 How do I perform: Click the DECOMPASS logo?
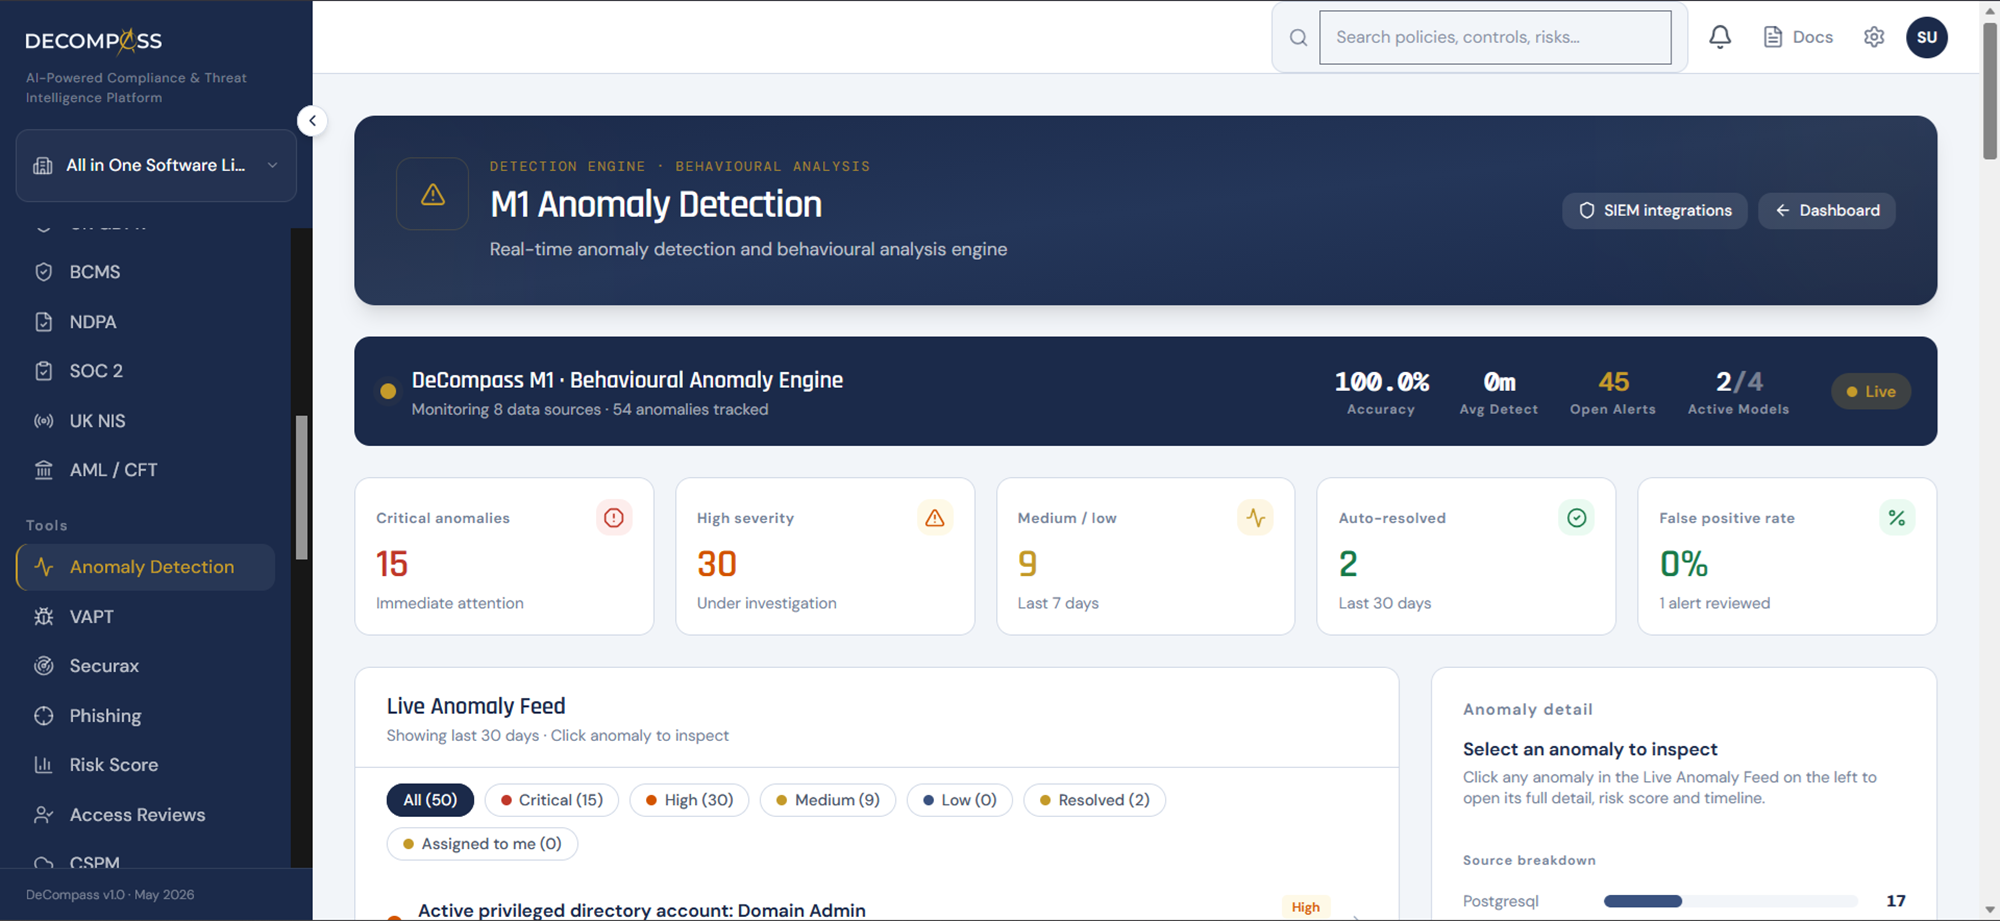[x=94, y=41]
